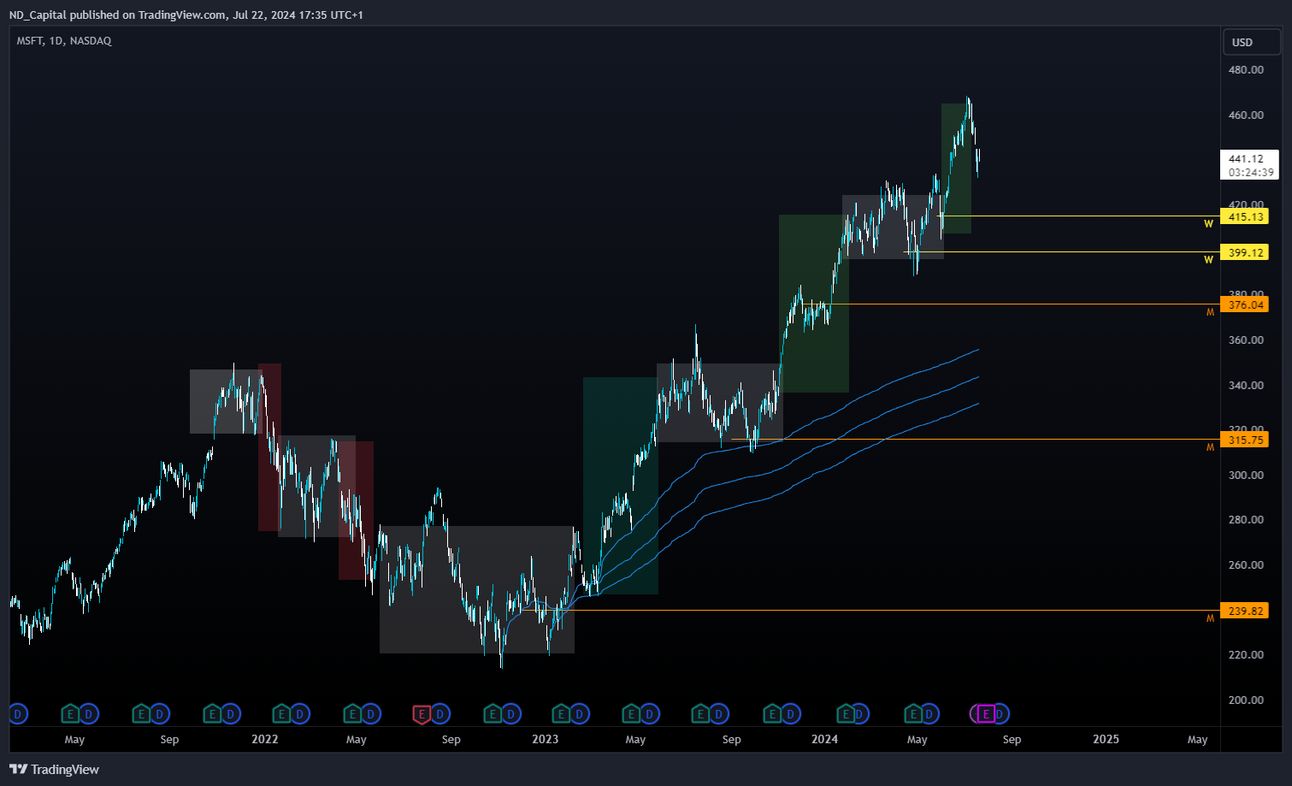1292x786 pixels.
Task: Click the earnings icon above May 2021
Action: [x=71, y=713]
